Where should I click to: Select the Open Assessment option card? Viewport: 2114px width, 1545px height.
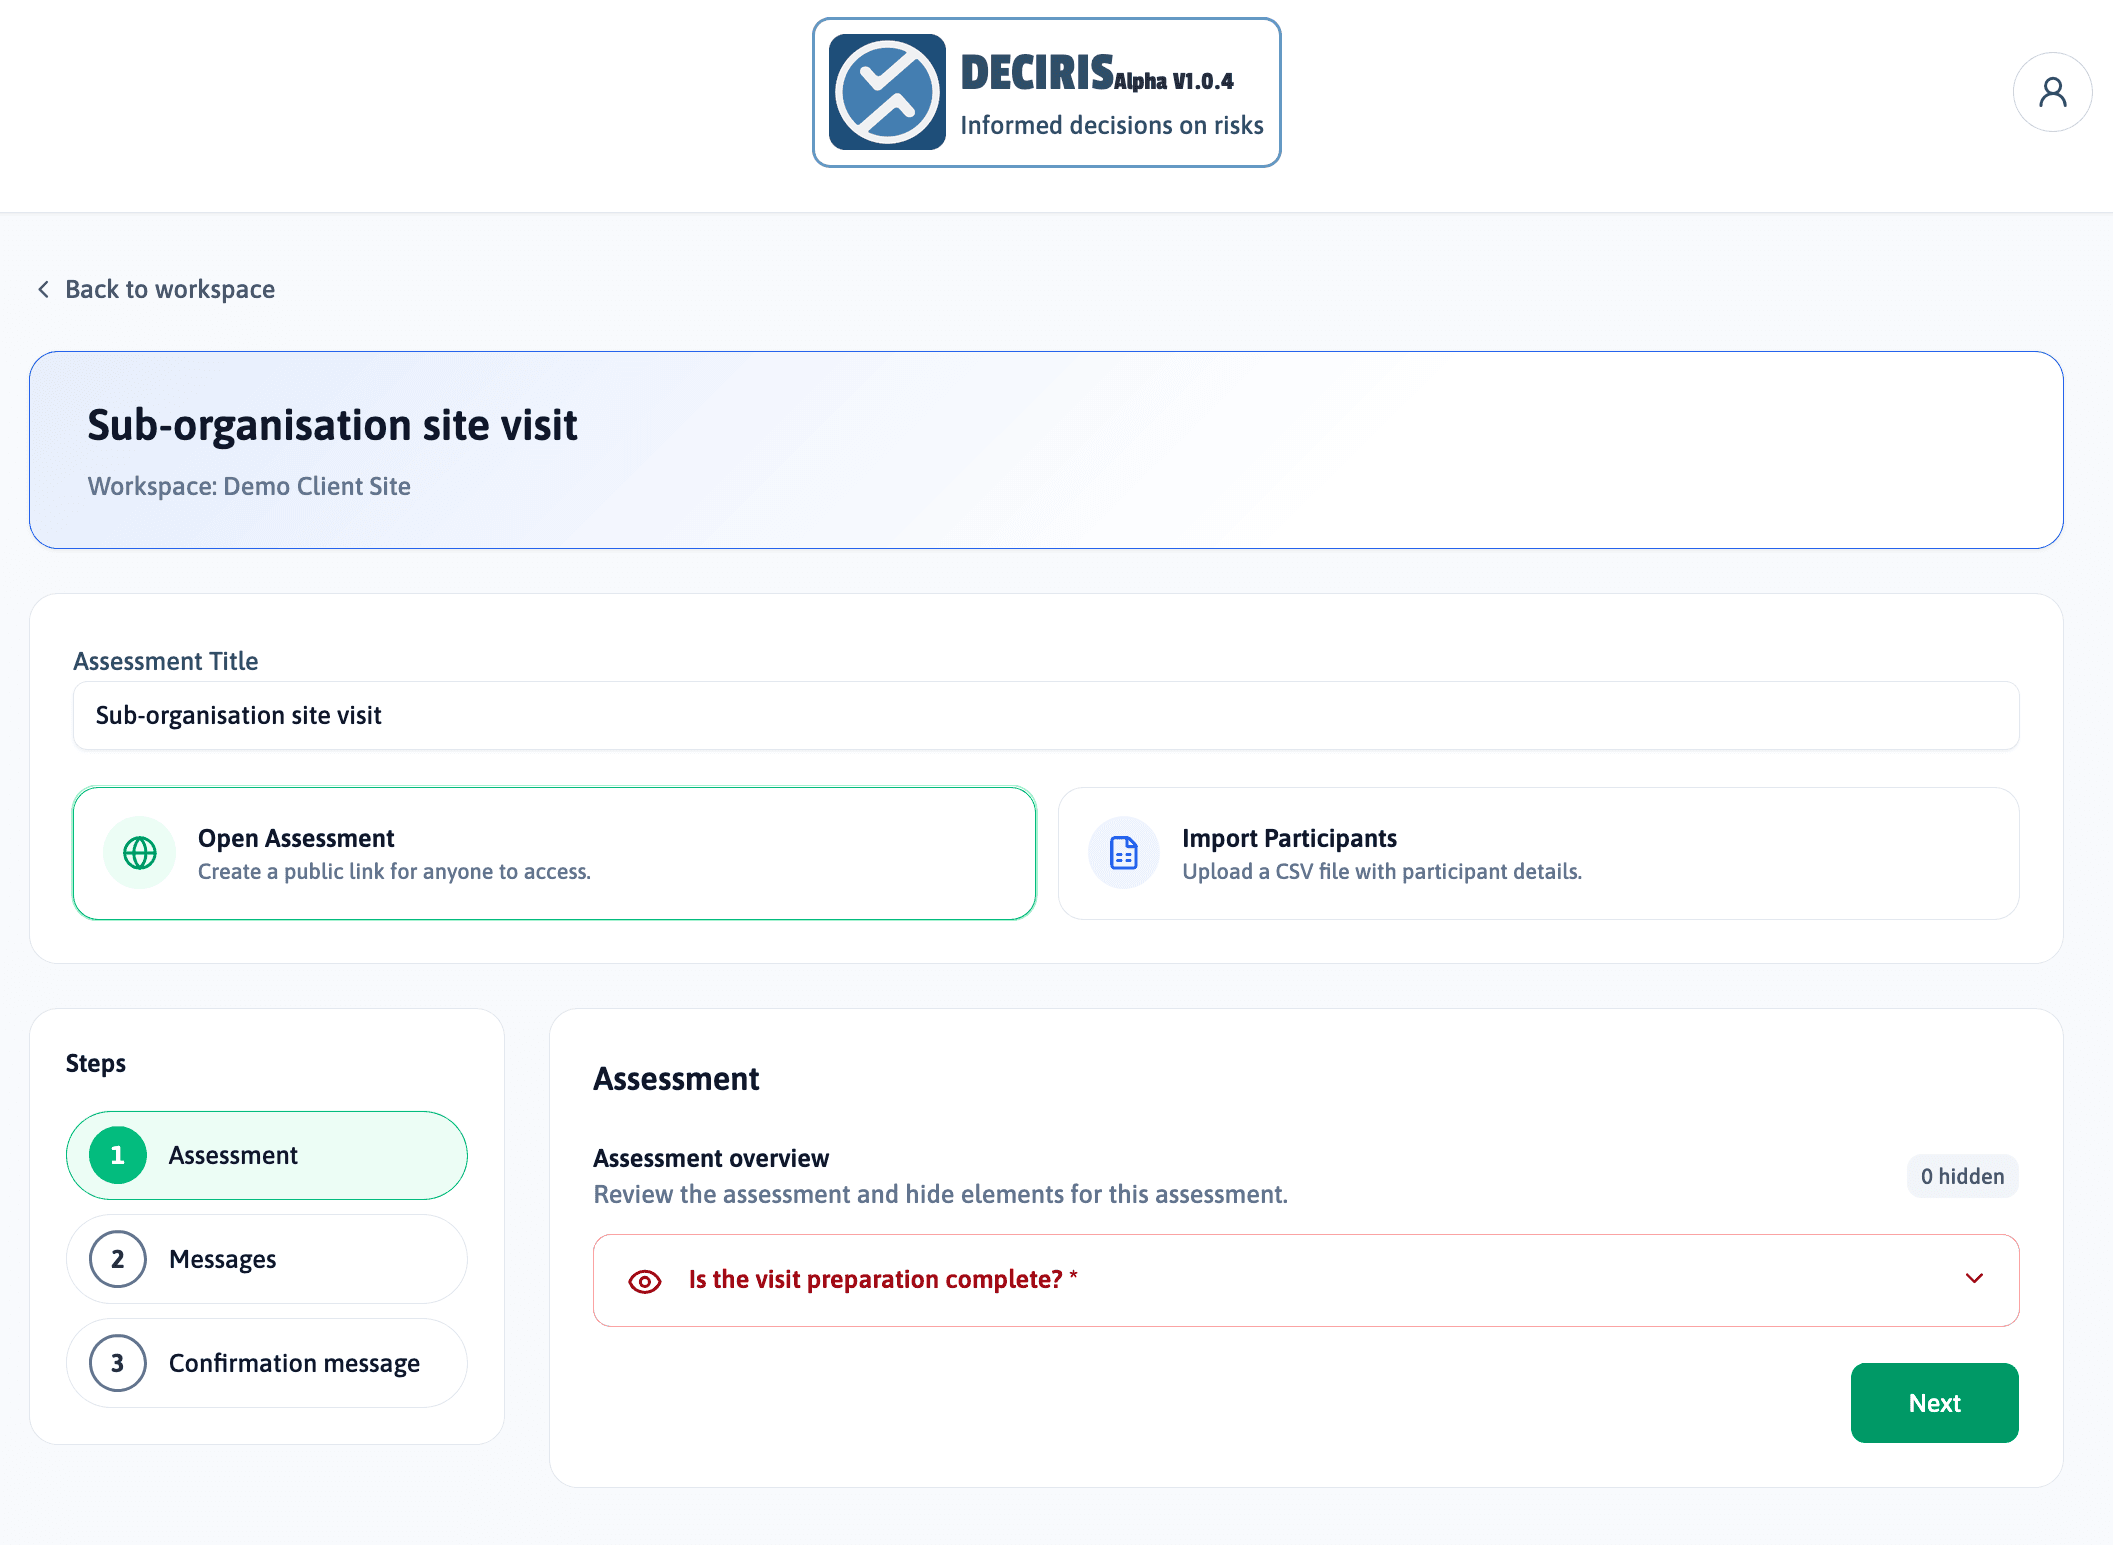[x=554, y=853]
